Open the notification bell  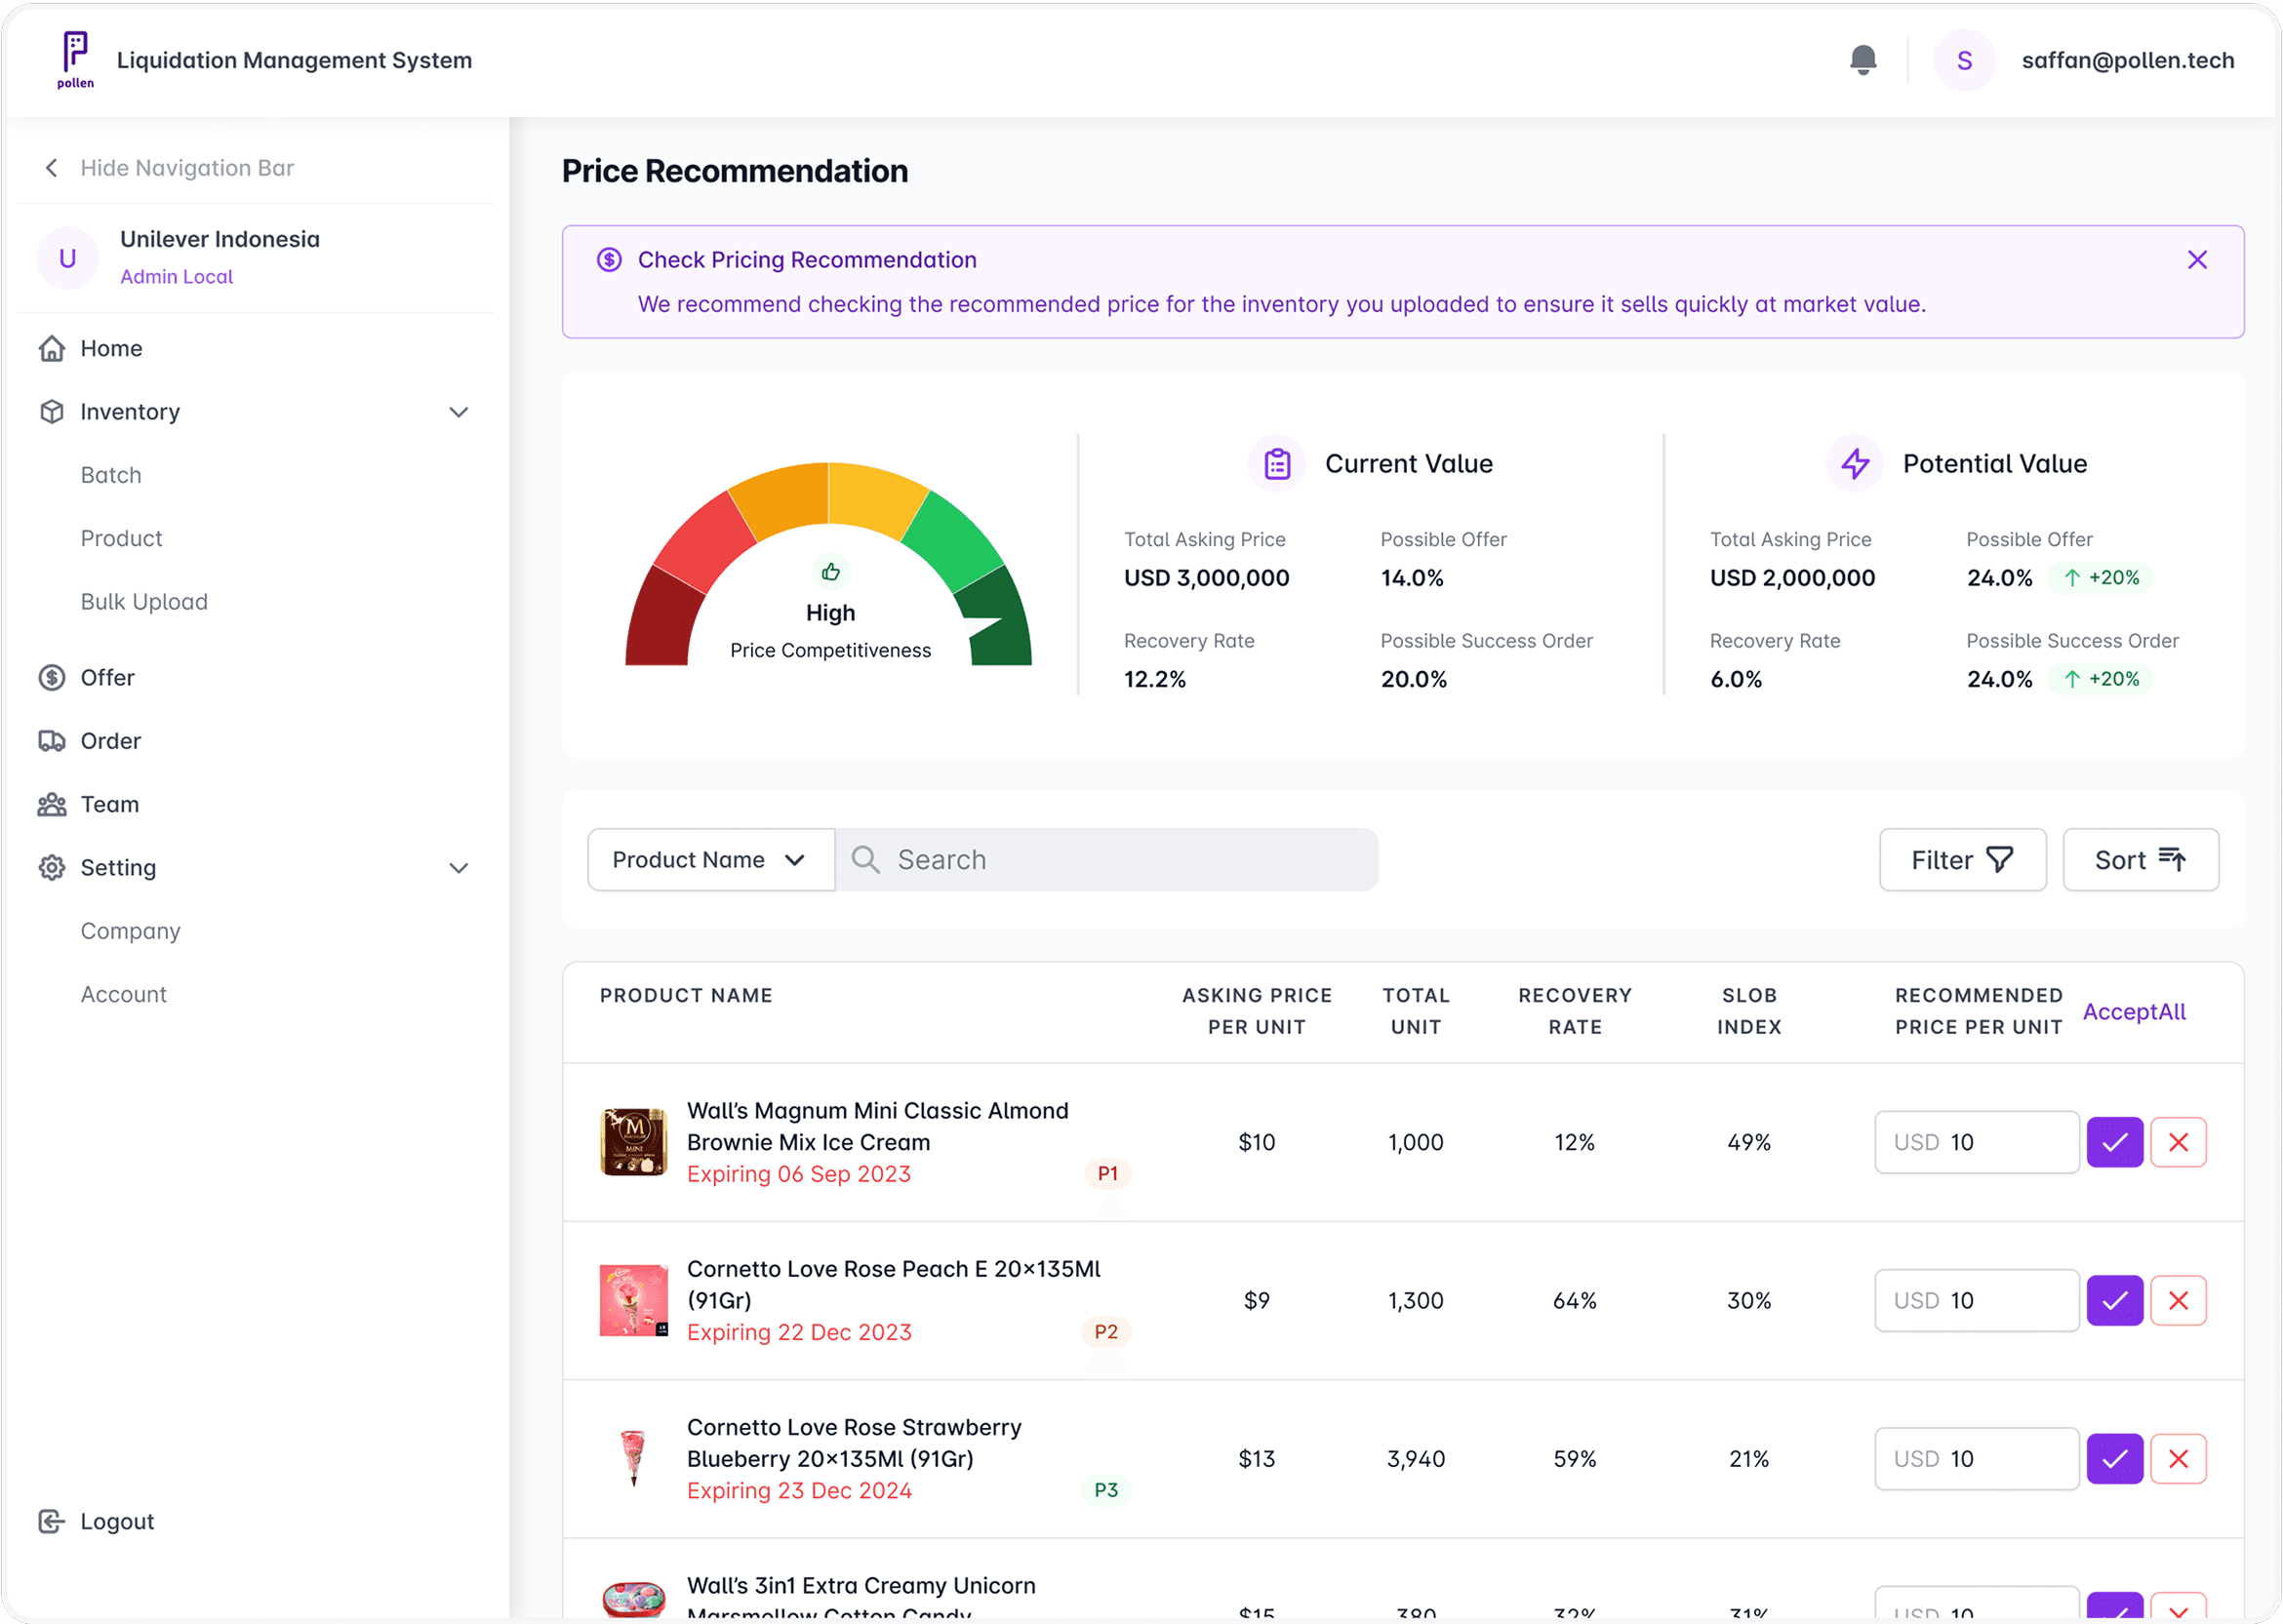click(1862, 60)
